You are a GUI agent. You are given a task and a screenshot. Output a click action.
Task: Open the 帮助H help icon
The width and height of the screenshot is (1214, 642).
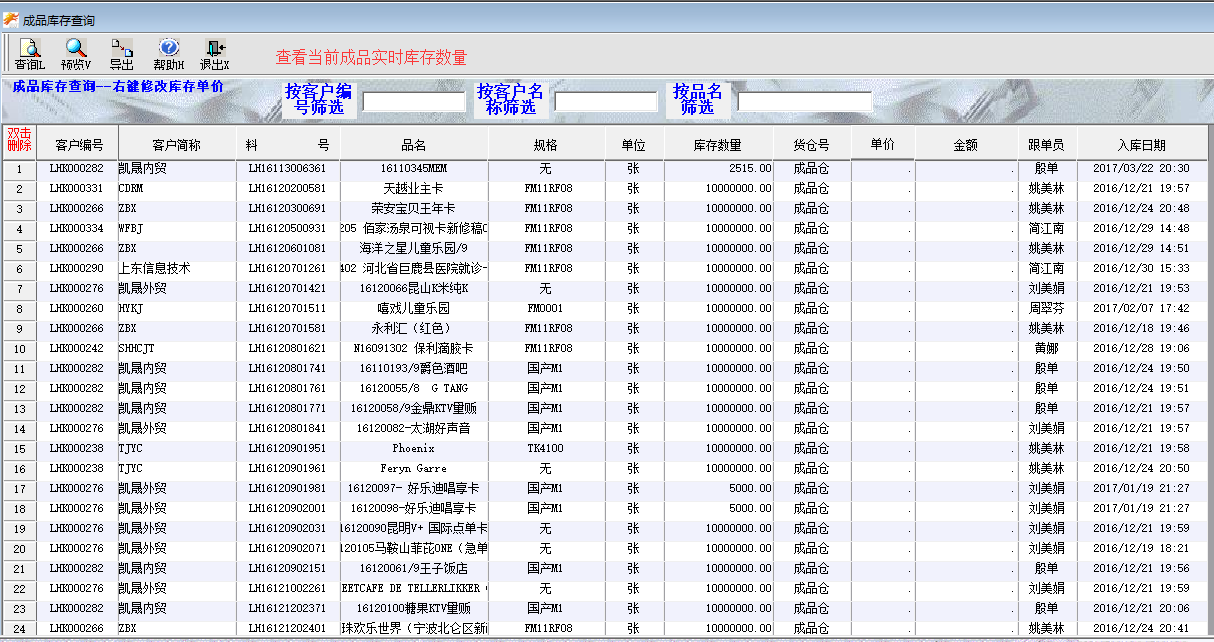coord(169,54)
